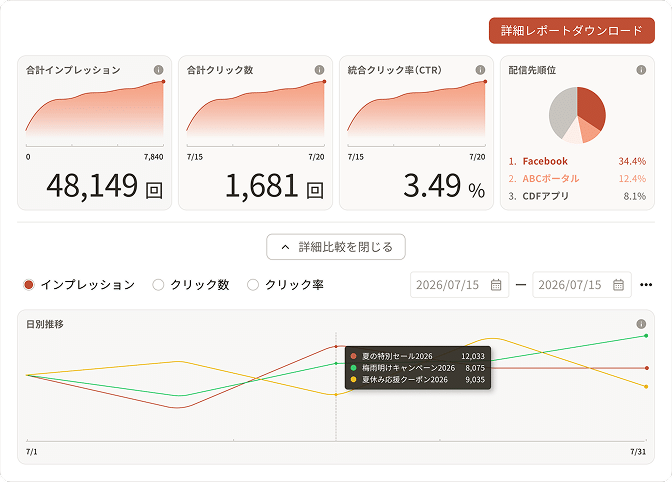This screenshot has width=672, height=482.
Task: Click the 7,840 axis label
Action: click(153, 157)
